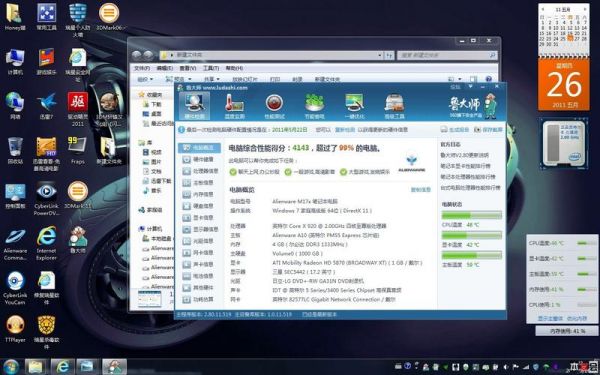The image size is (600, 375).
Task: Open the 查看(V) menu in Explorer
Action: point(188,68)
